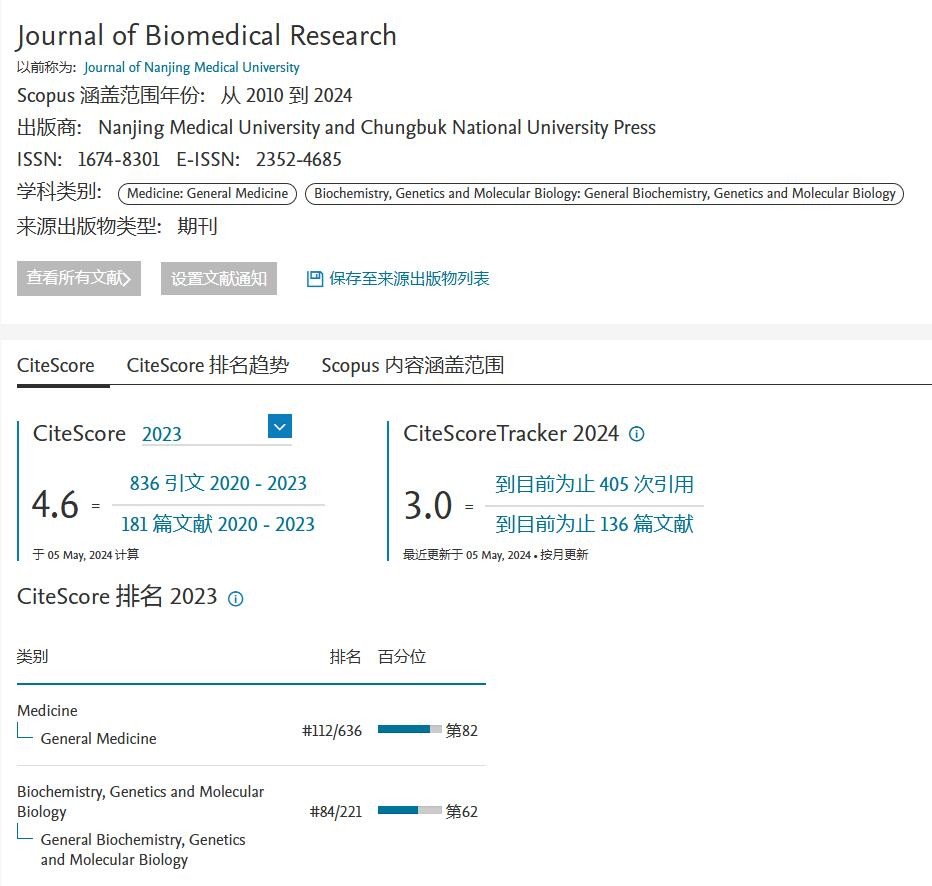
Task: Click the Medicine: General Medicine tag
Action: point(207,194)
